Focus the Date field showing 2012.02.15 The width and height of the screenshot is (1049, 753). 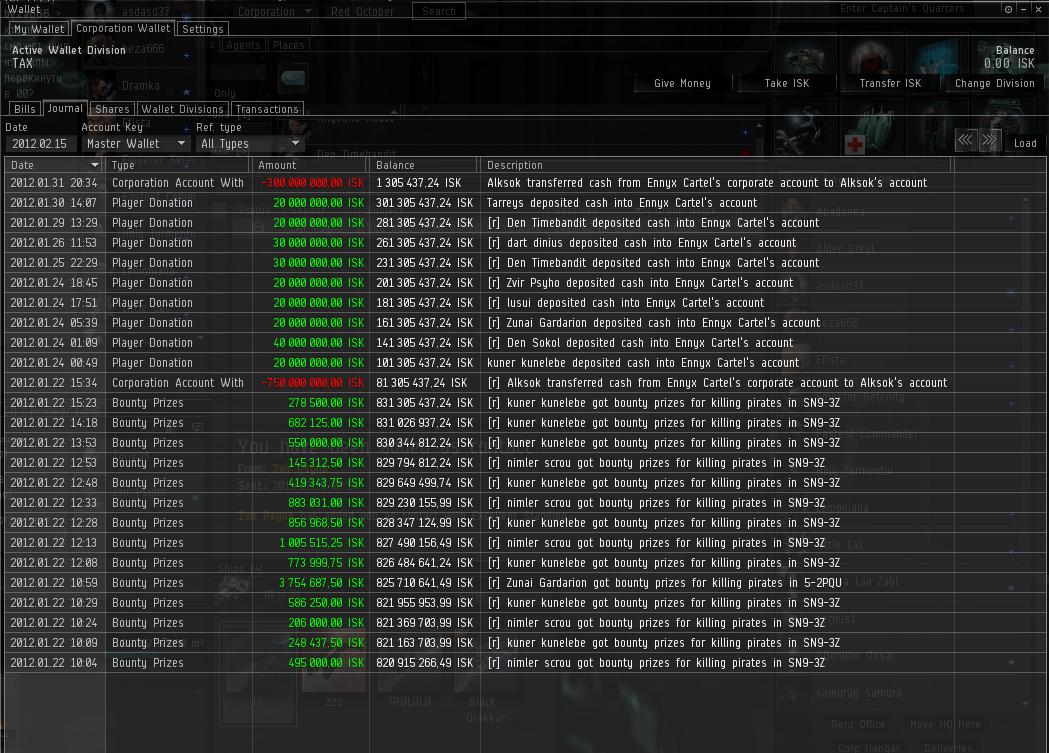coord(40,144)
